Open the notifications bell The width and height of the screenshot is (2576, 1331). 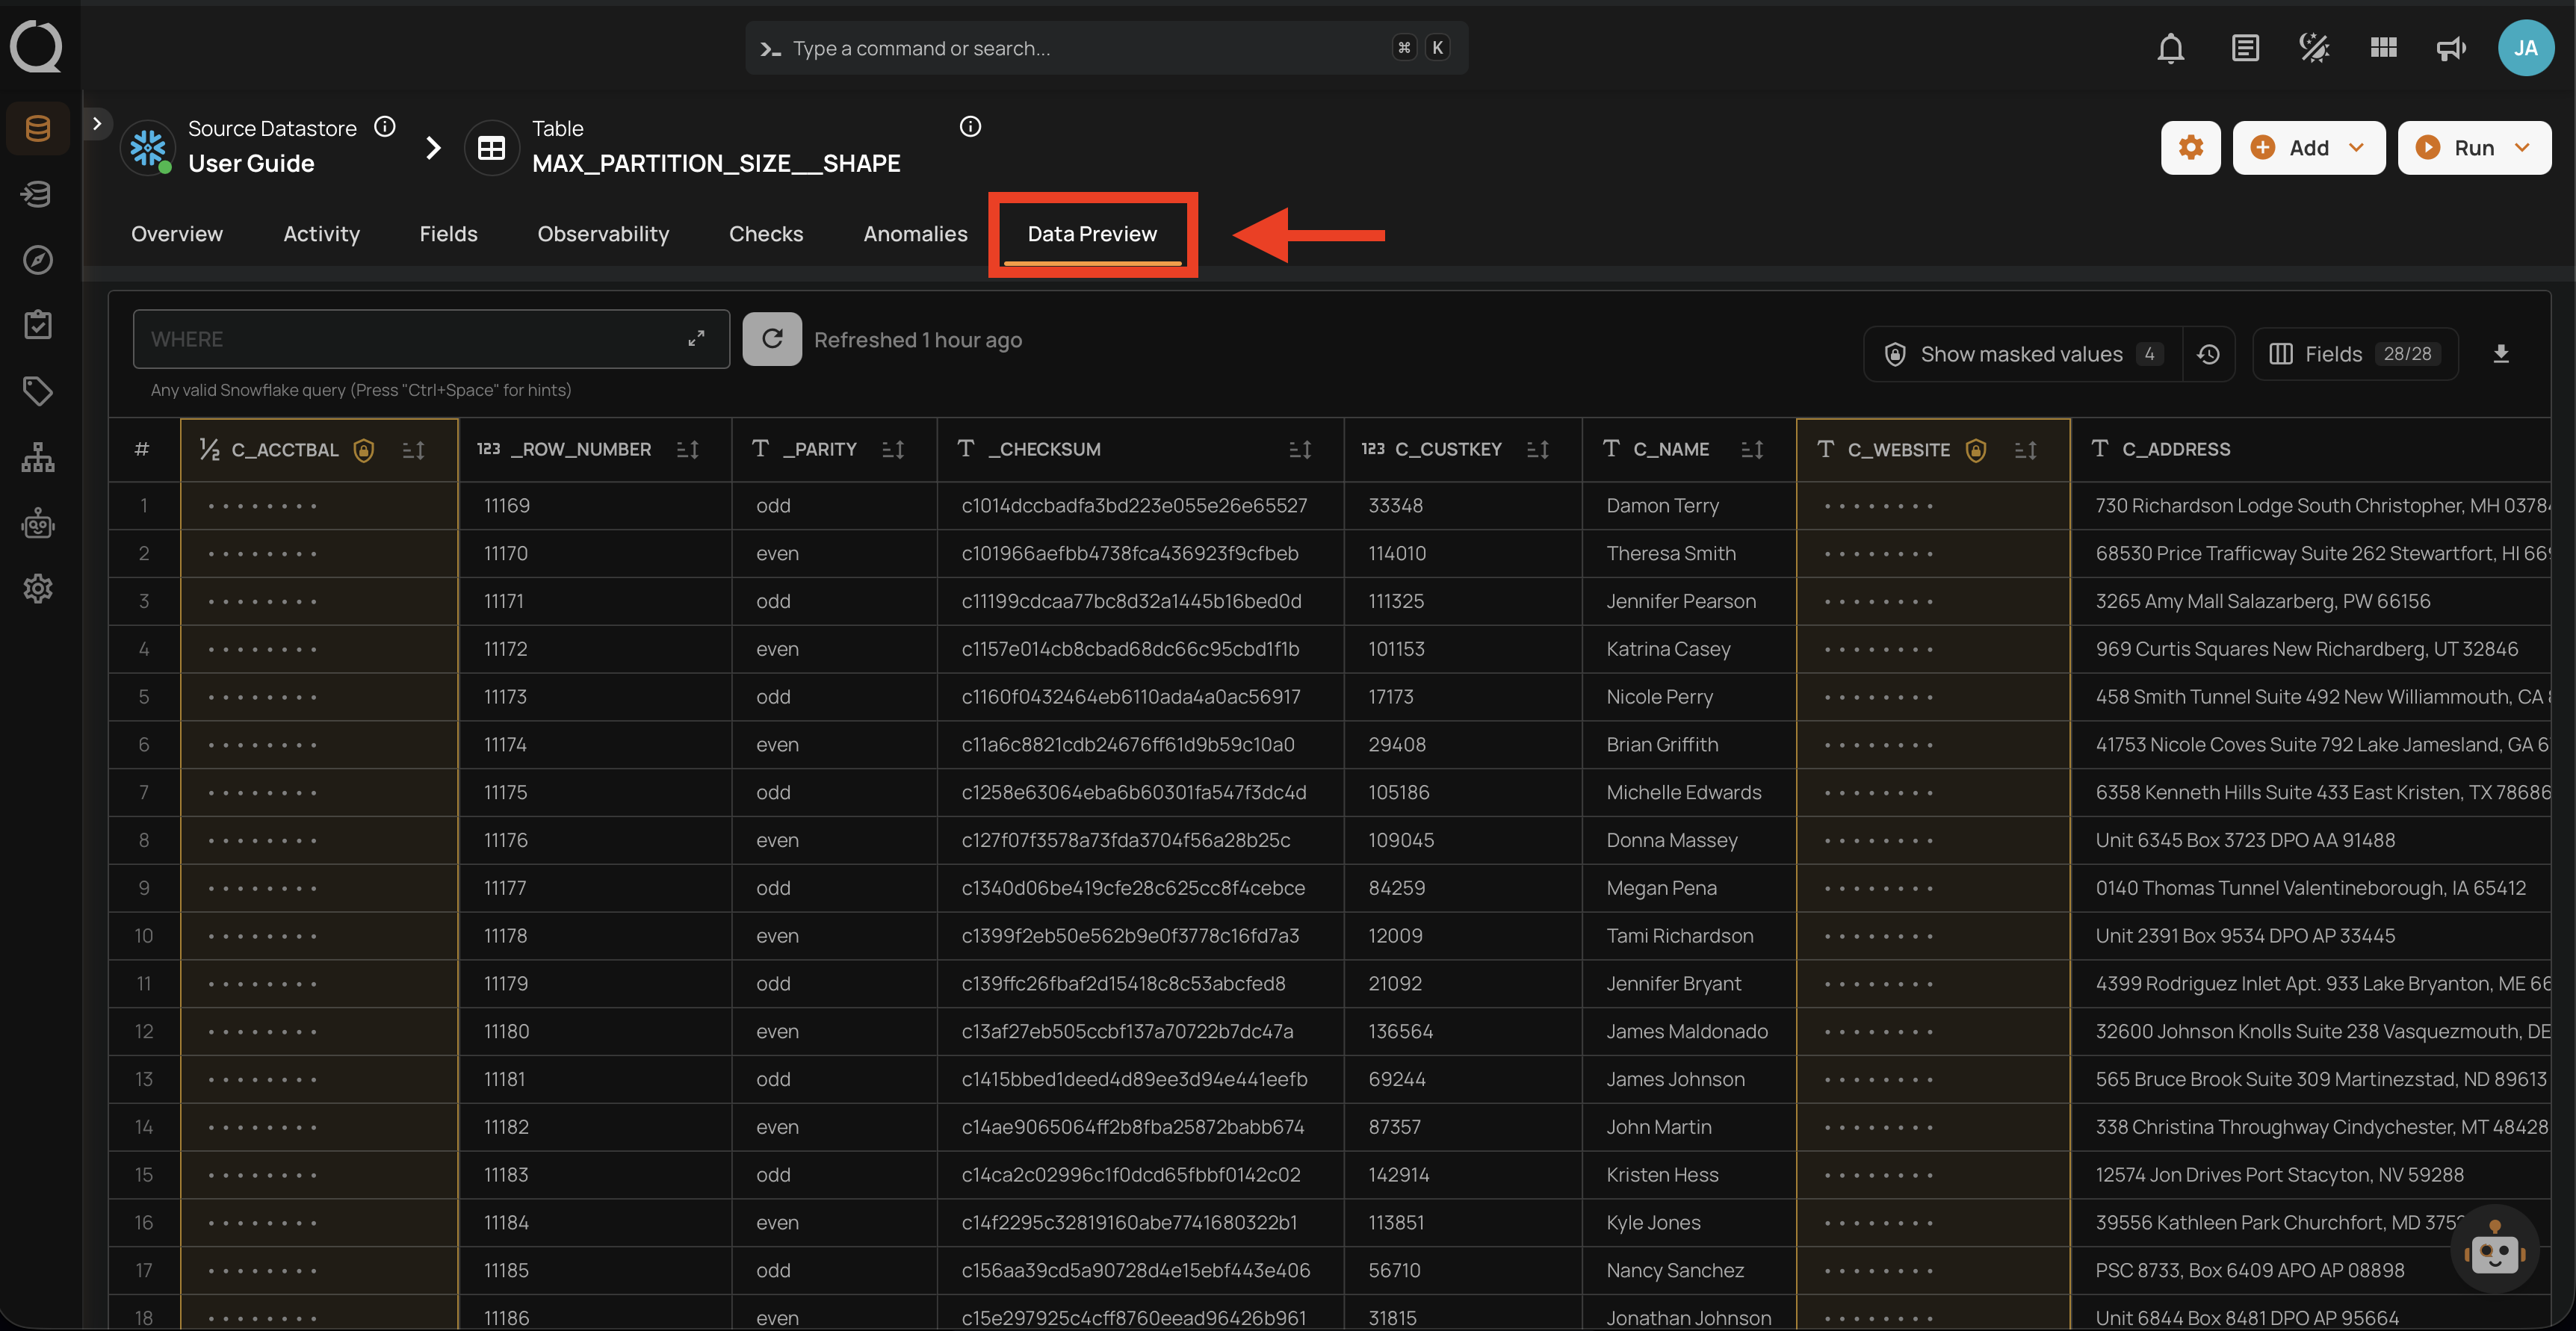coord(2170,47)
